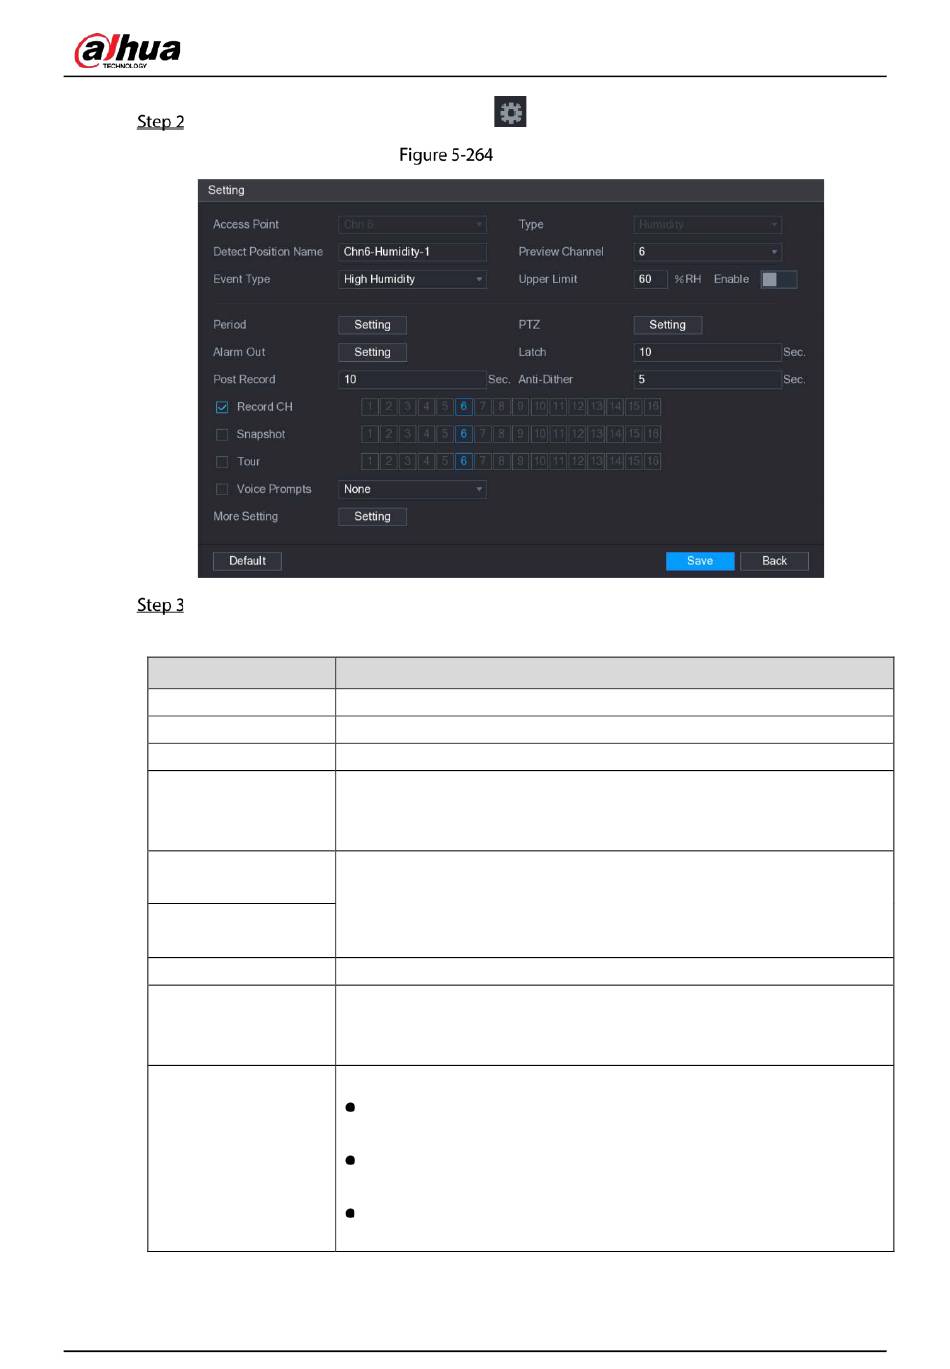Select channel 3 in Tour row
The width and height of the screenshot is (950, 1369).
coord(407,461)
